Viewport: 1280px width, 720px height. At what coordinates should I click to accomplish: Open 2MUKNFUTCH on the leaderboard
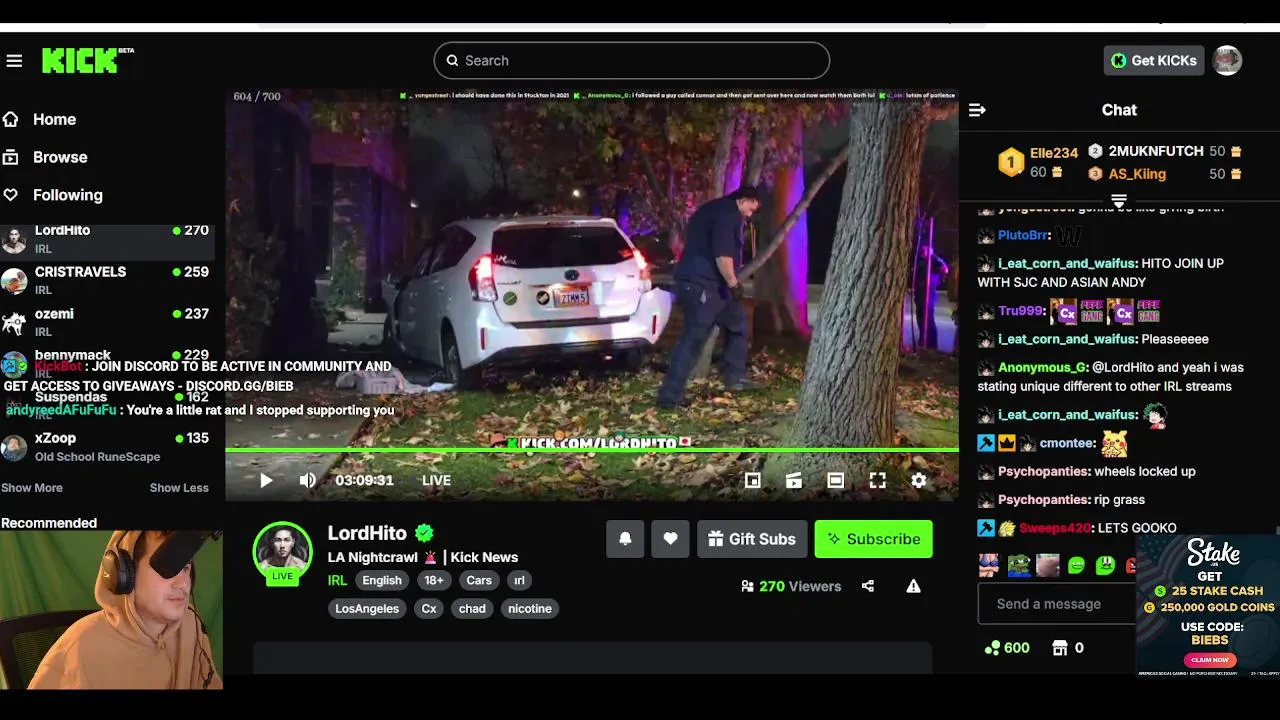click(1156, 151)
